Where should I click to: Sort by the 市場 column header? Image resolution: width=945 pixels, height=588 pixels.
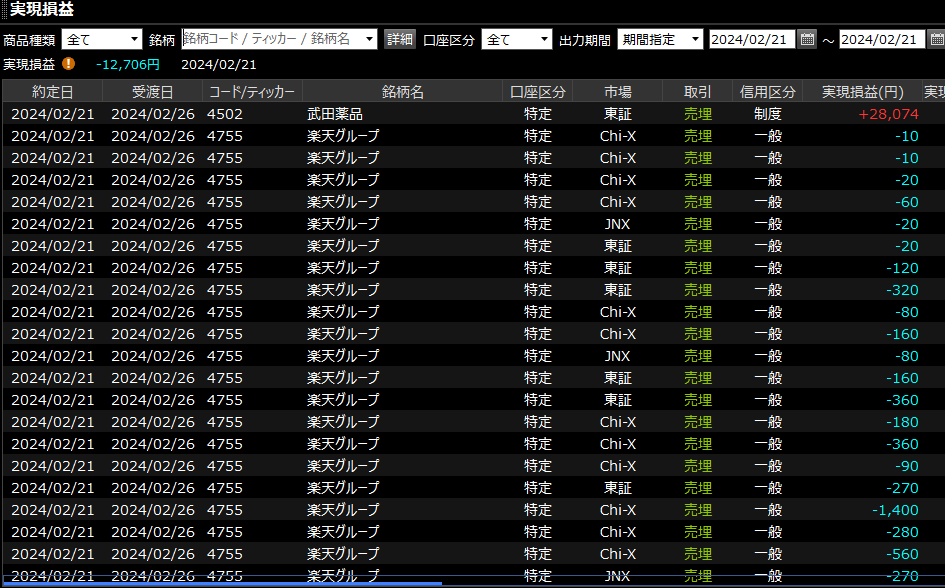point(618,92)
